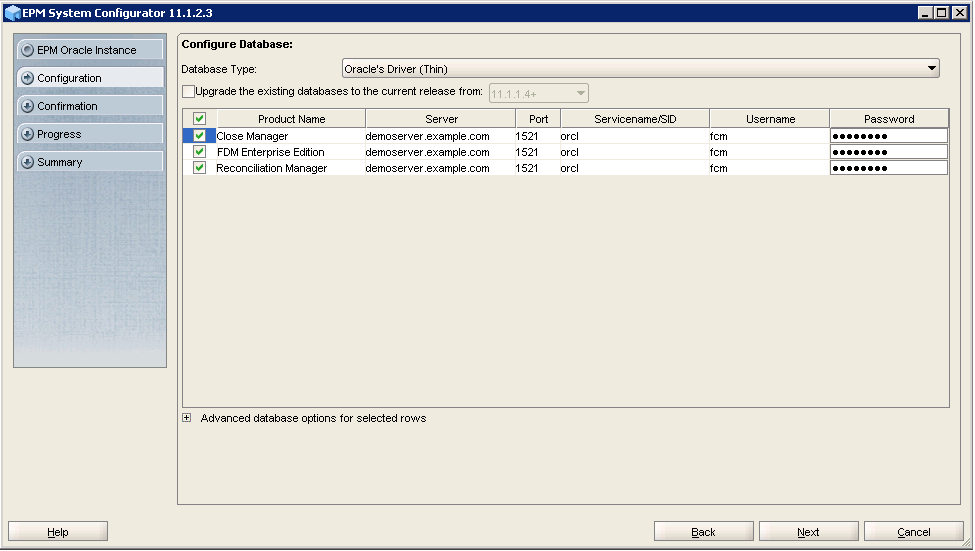
Task: Uncheck the Reconciliation Manager row checkbox
Action: (x=199, y=168)
